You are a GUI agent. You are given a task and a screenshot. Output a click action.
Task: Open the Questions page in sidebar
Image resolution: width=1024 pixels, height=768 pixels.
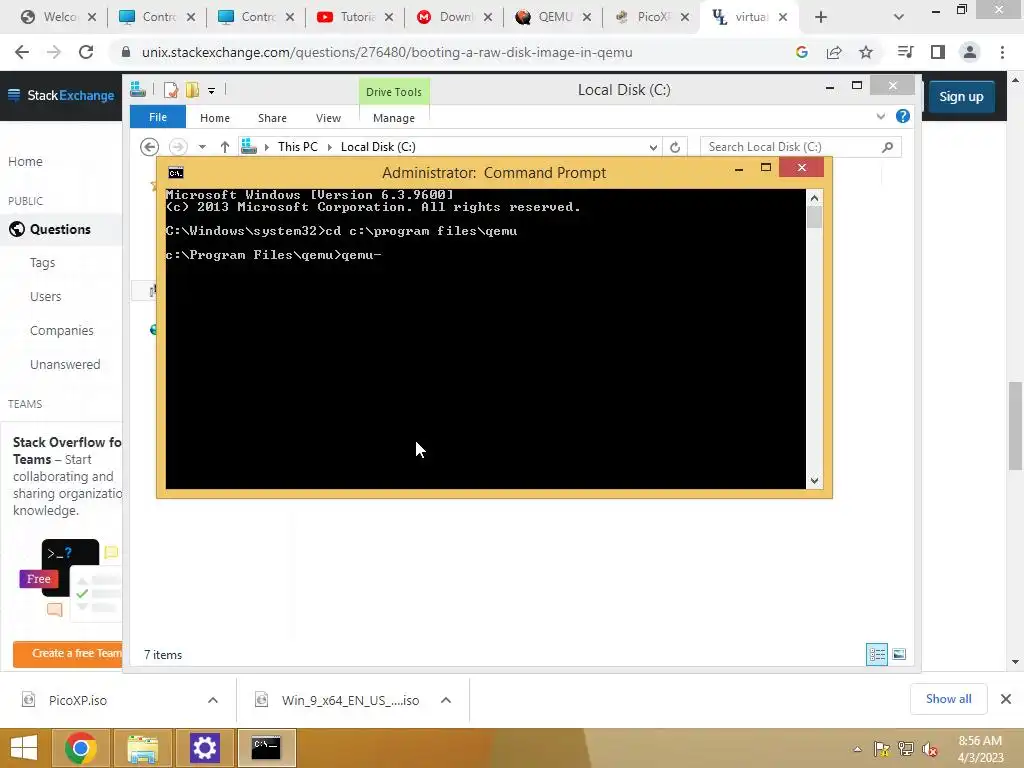pos(60,229)
